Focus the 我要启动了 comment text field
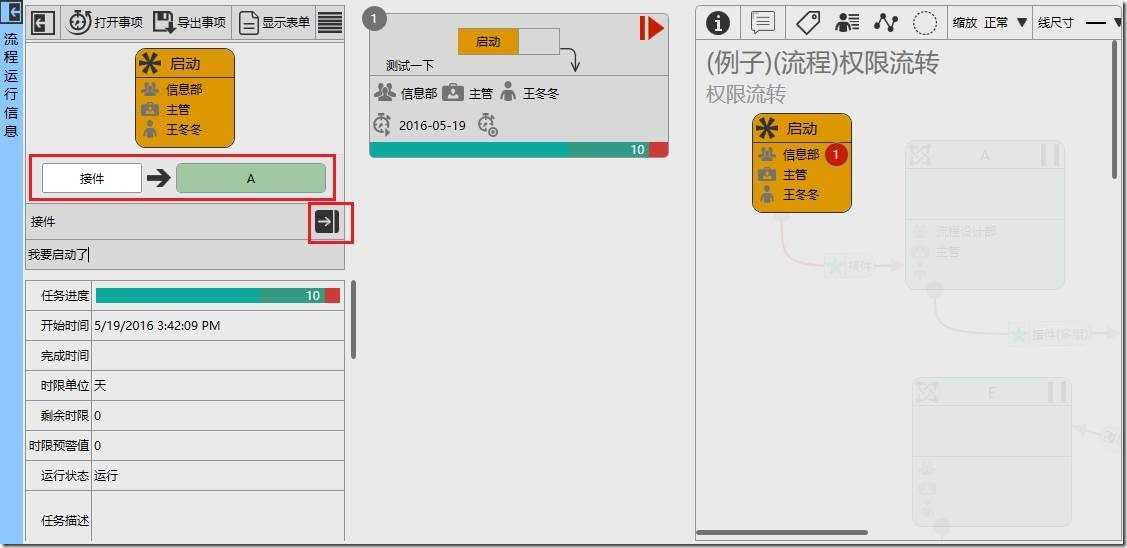This screenshot has width=1127, height=548. point(185,254)
